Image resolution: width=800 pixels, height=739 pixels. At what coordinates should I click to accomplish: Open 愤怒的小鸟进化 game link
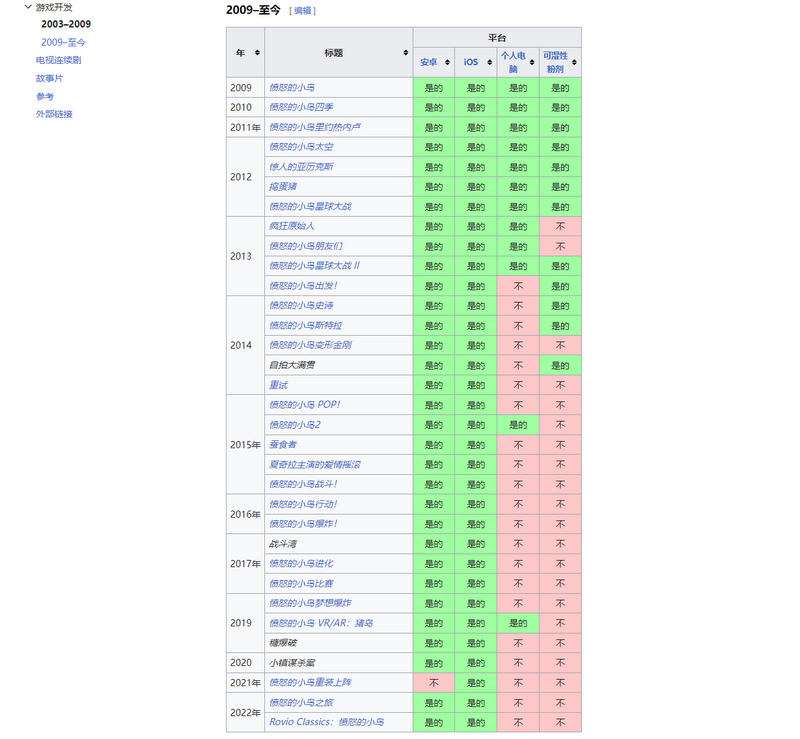point(301,563)
